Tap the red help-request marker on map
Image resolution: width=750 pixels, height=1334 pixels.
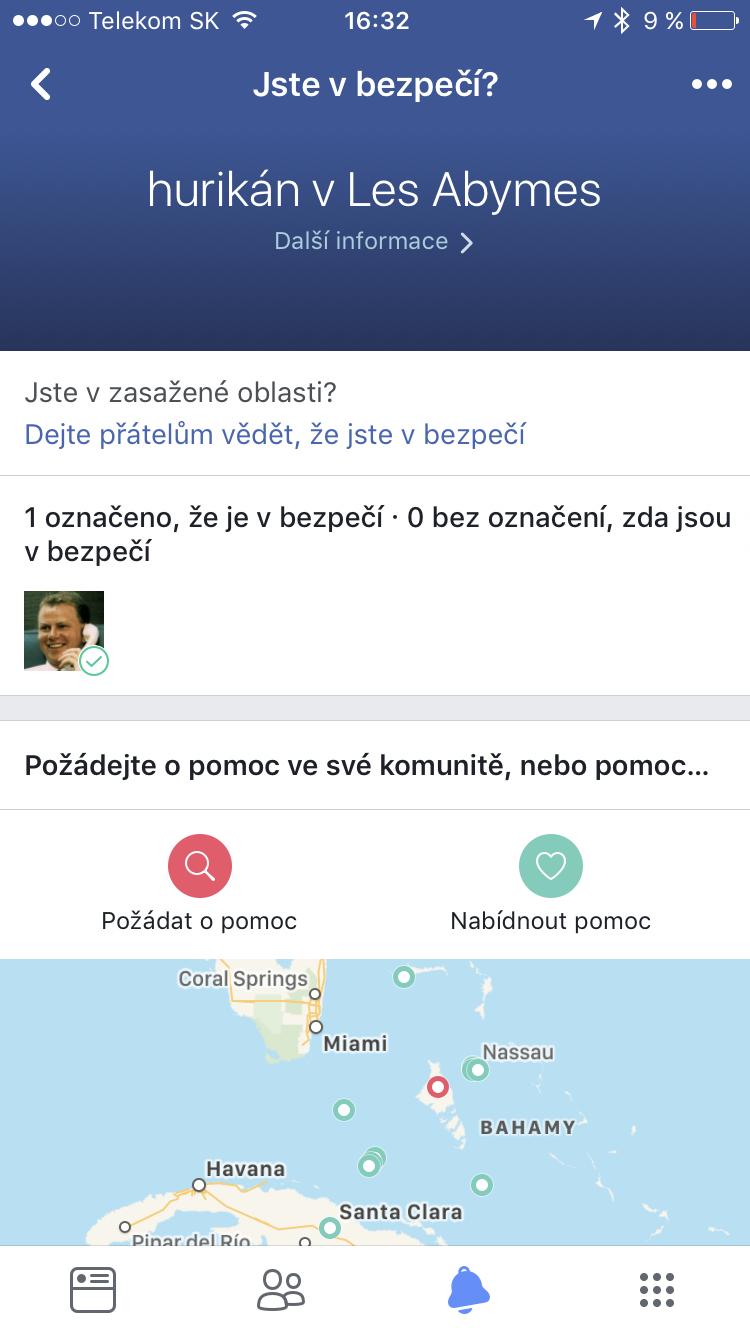437,1087
